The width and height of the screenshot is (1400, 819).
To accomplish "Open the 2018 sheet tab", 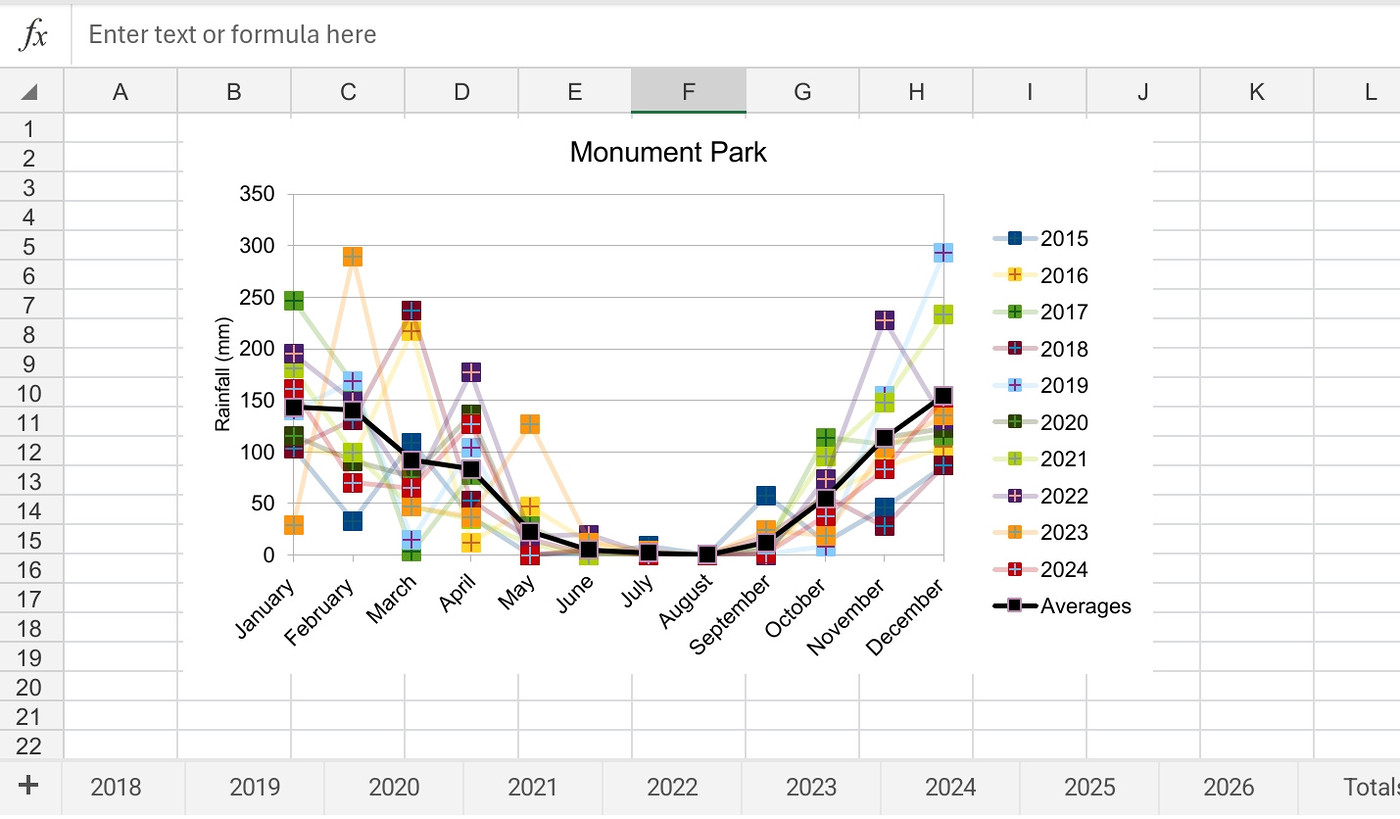I will coord(116,787).
